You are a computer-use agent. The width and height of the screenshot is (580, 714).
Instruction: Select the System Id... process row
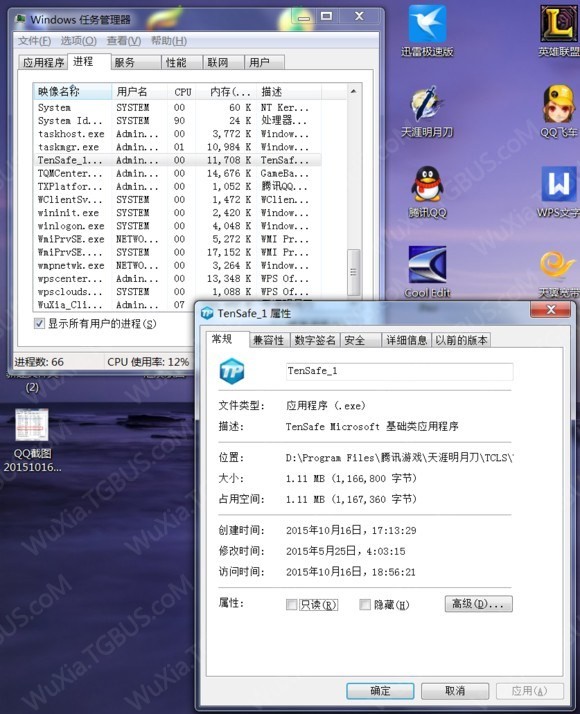coord(178,121)
